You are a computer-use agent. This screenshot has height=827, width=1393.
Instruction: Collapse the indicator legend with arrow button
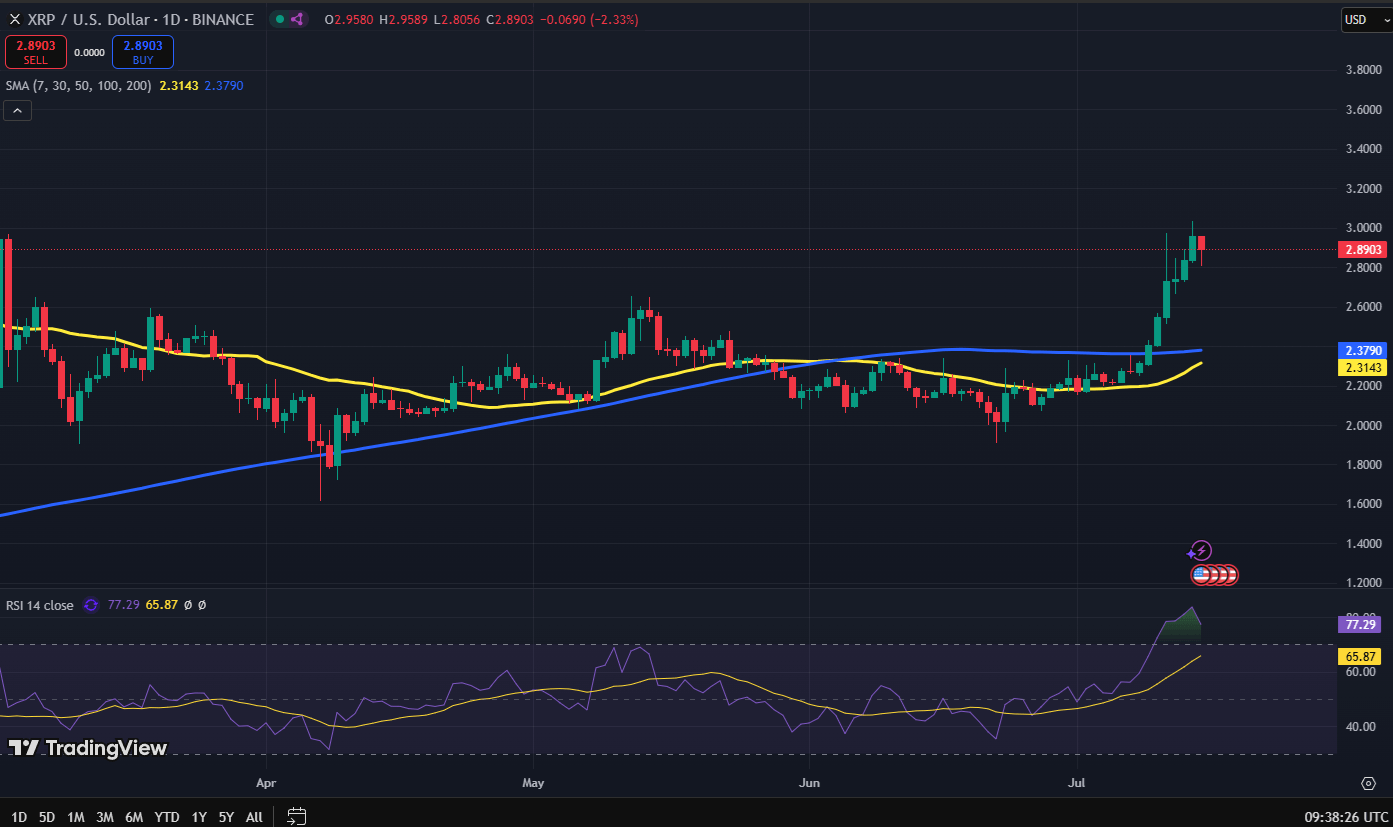pyautogui.click(x=18, y=111)
